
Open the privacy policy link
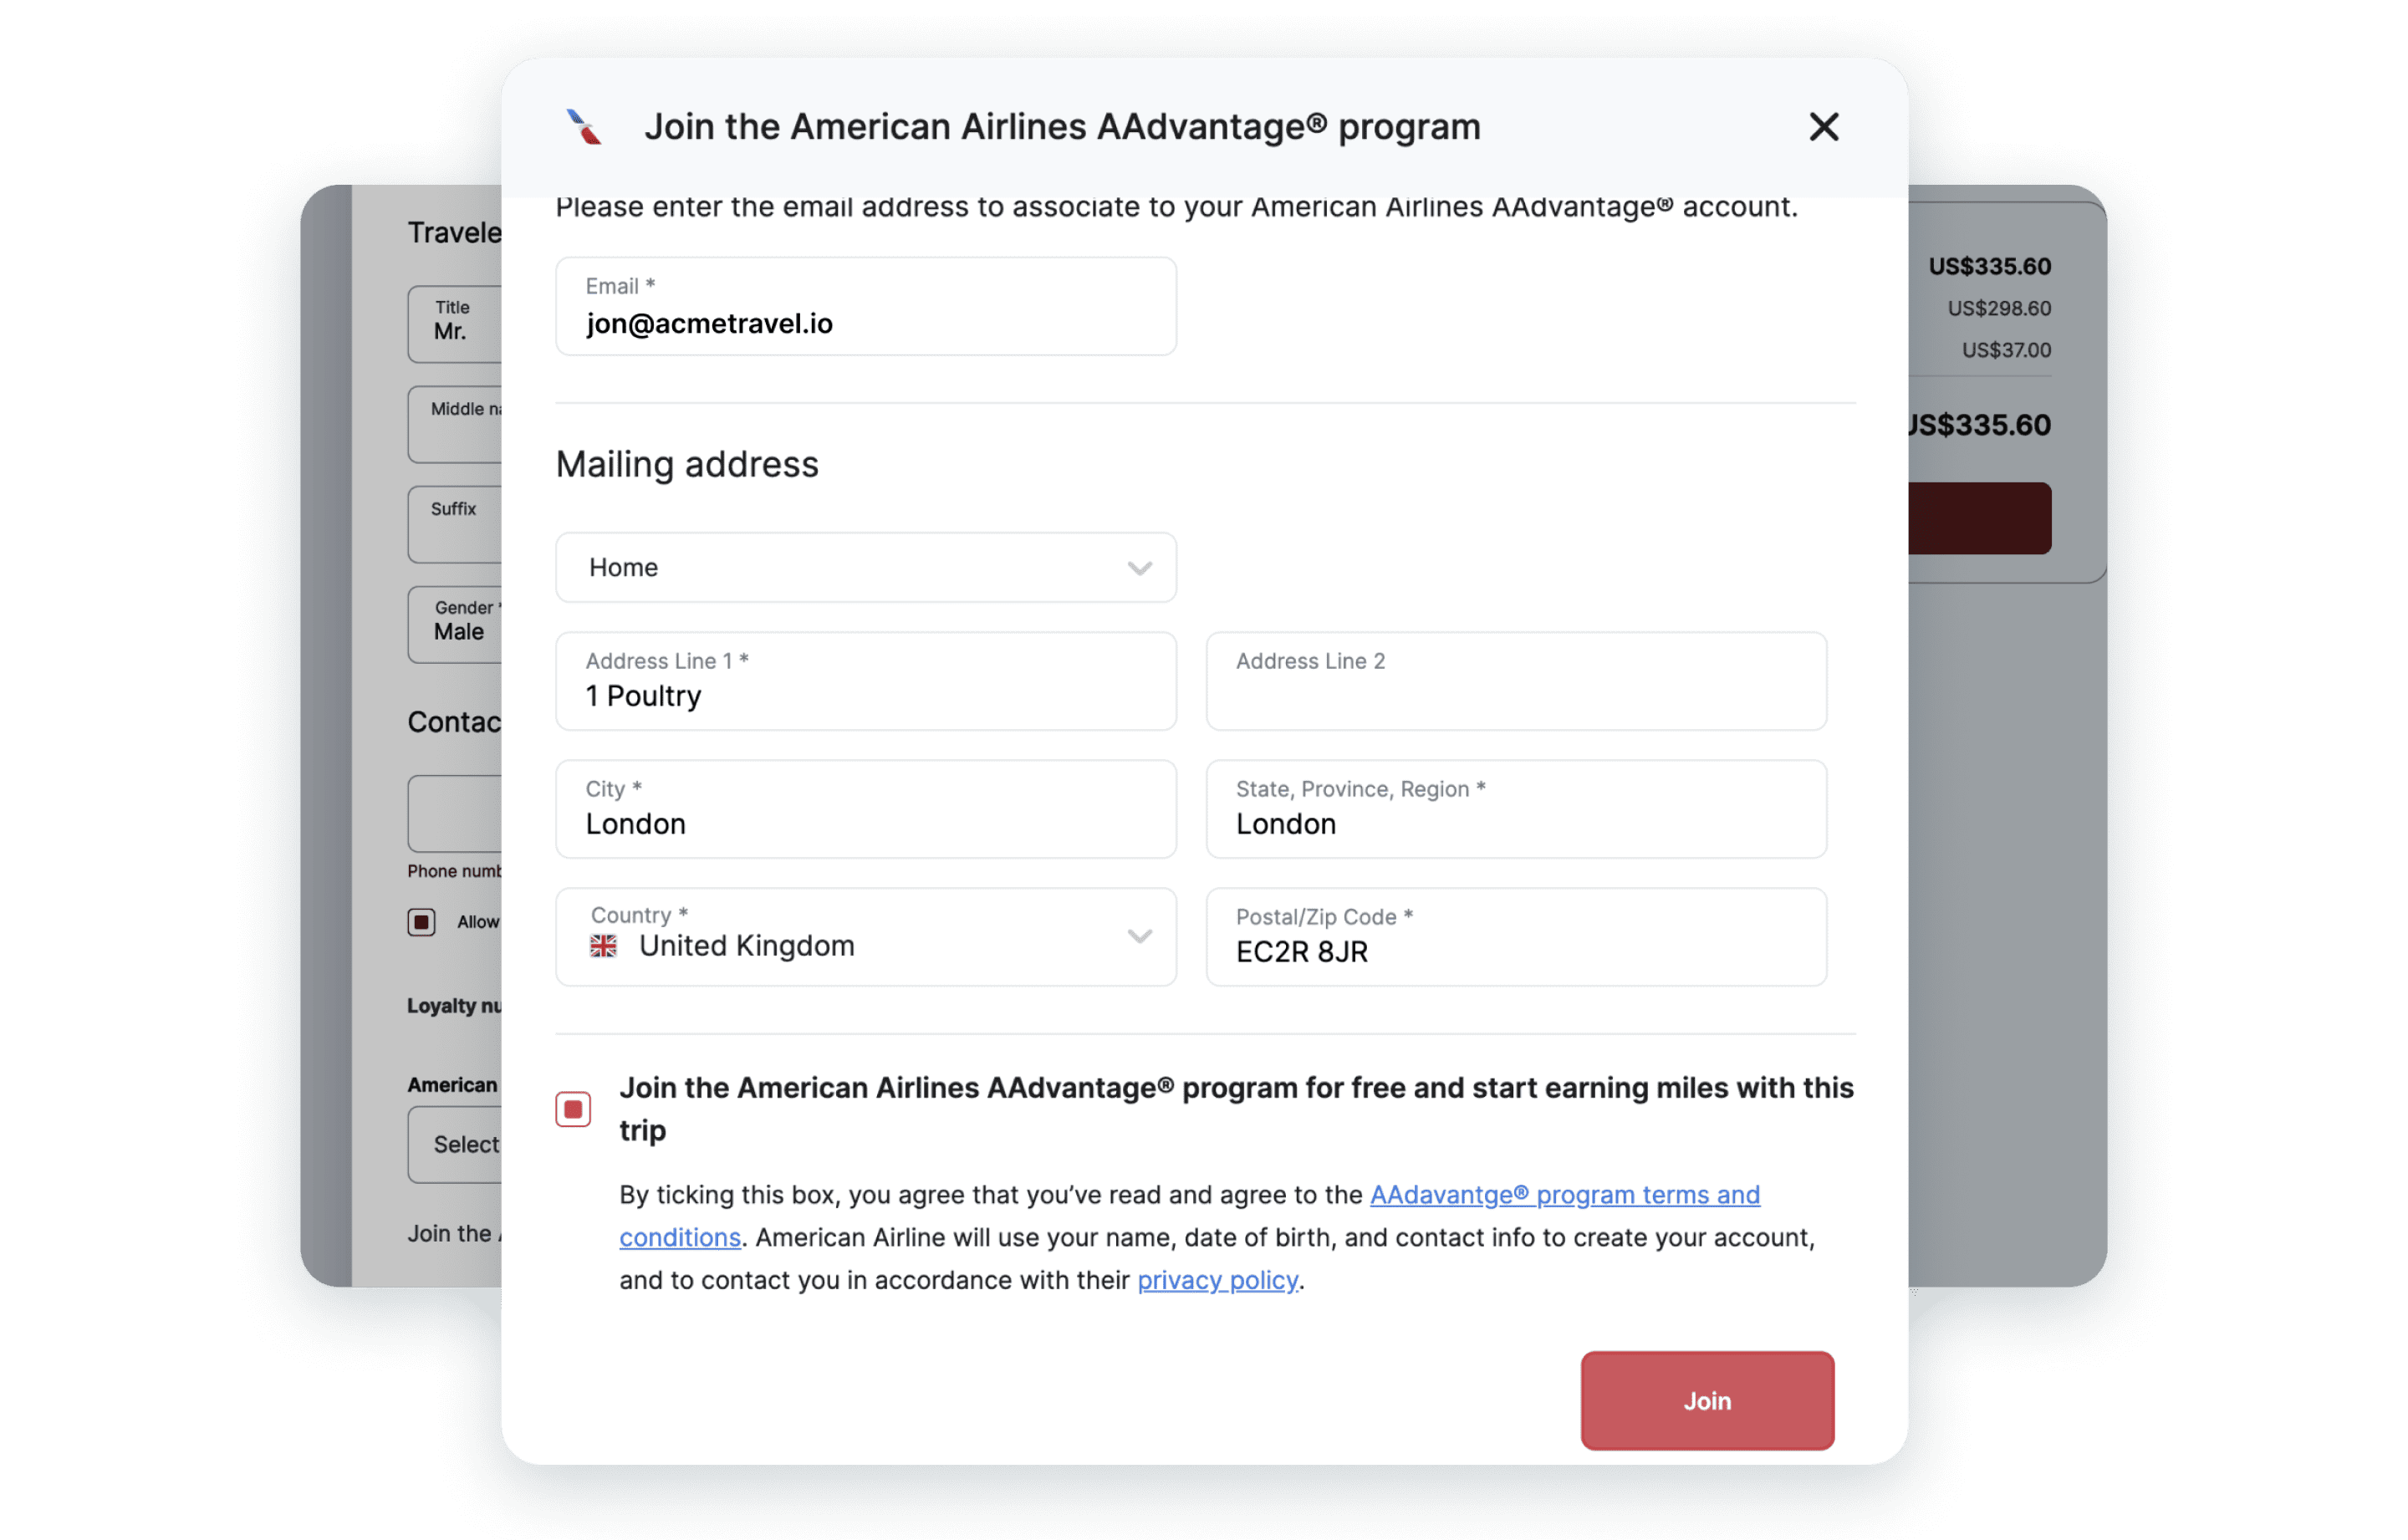[x=1217, y=1280]
